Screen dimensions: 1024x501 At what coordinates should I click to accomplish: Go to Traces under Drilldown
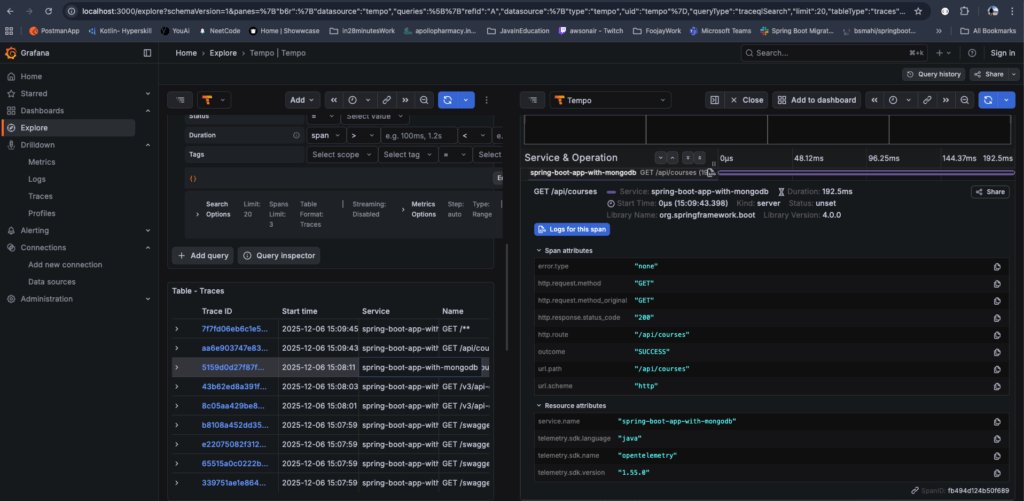tap(40, 196)
